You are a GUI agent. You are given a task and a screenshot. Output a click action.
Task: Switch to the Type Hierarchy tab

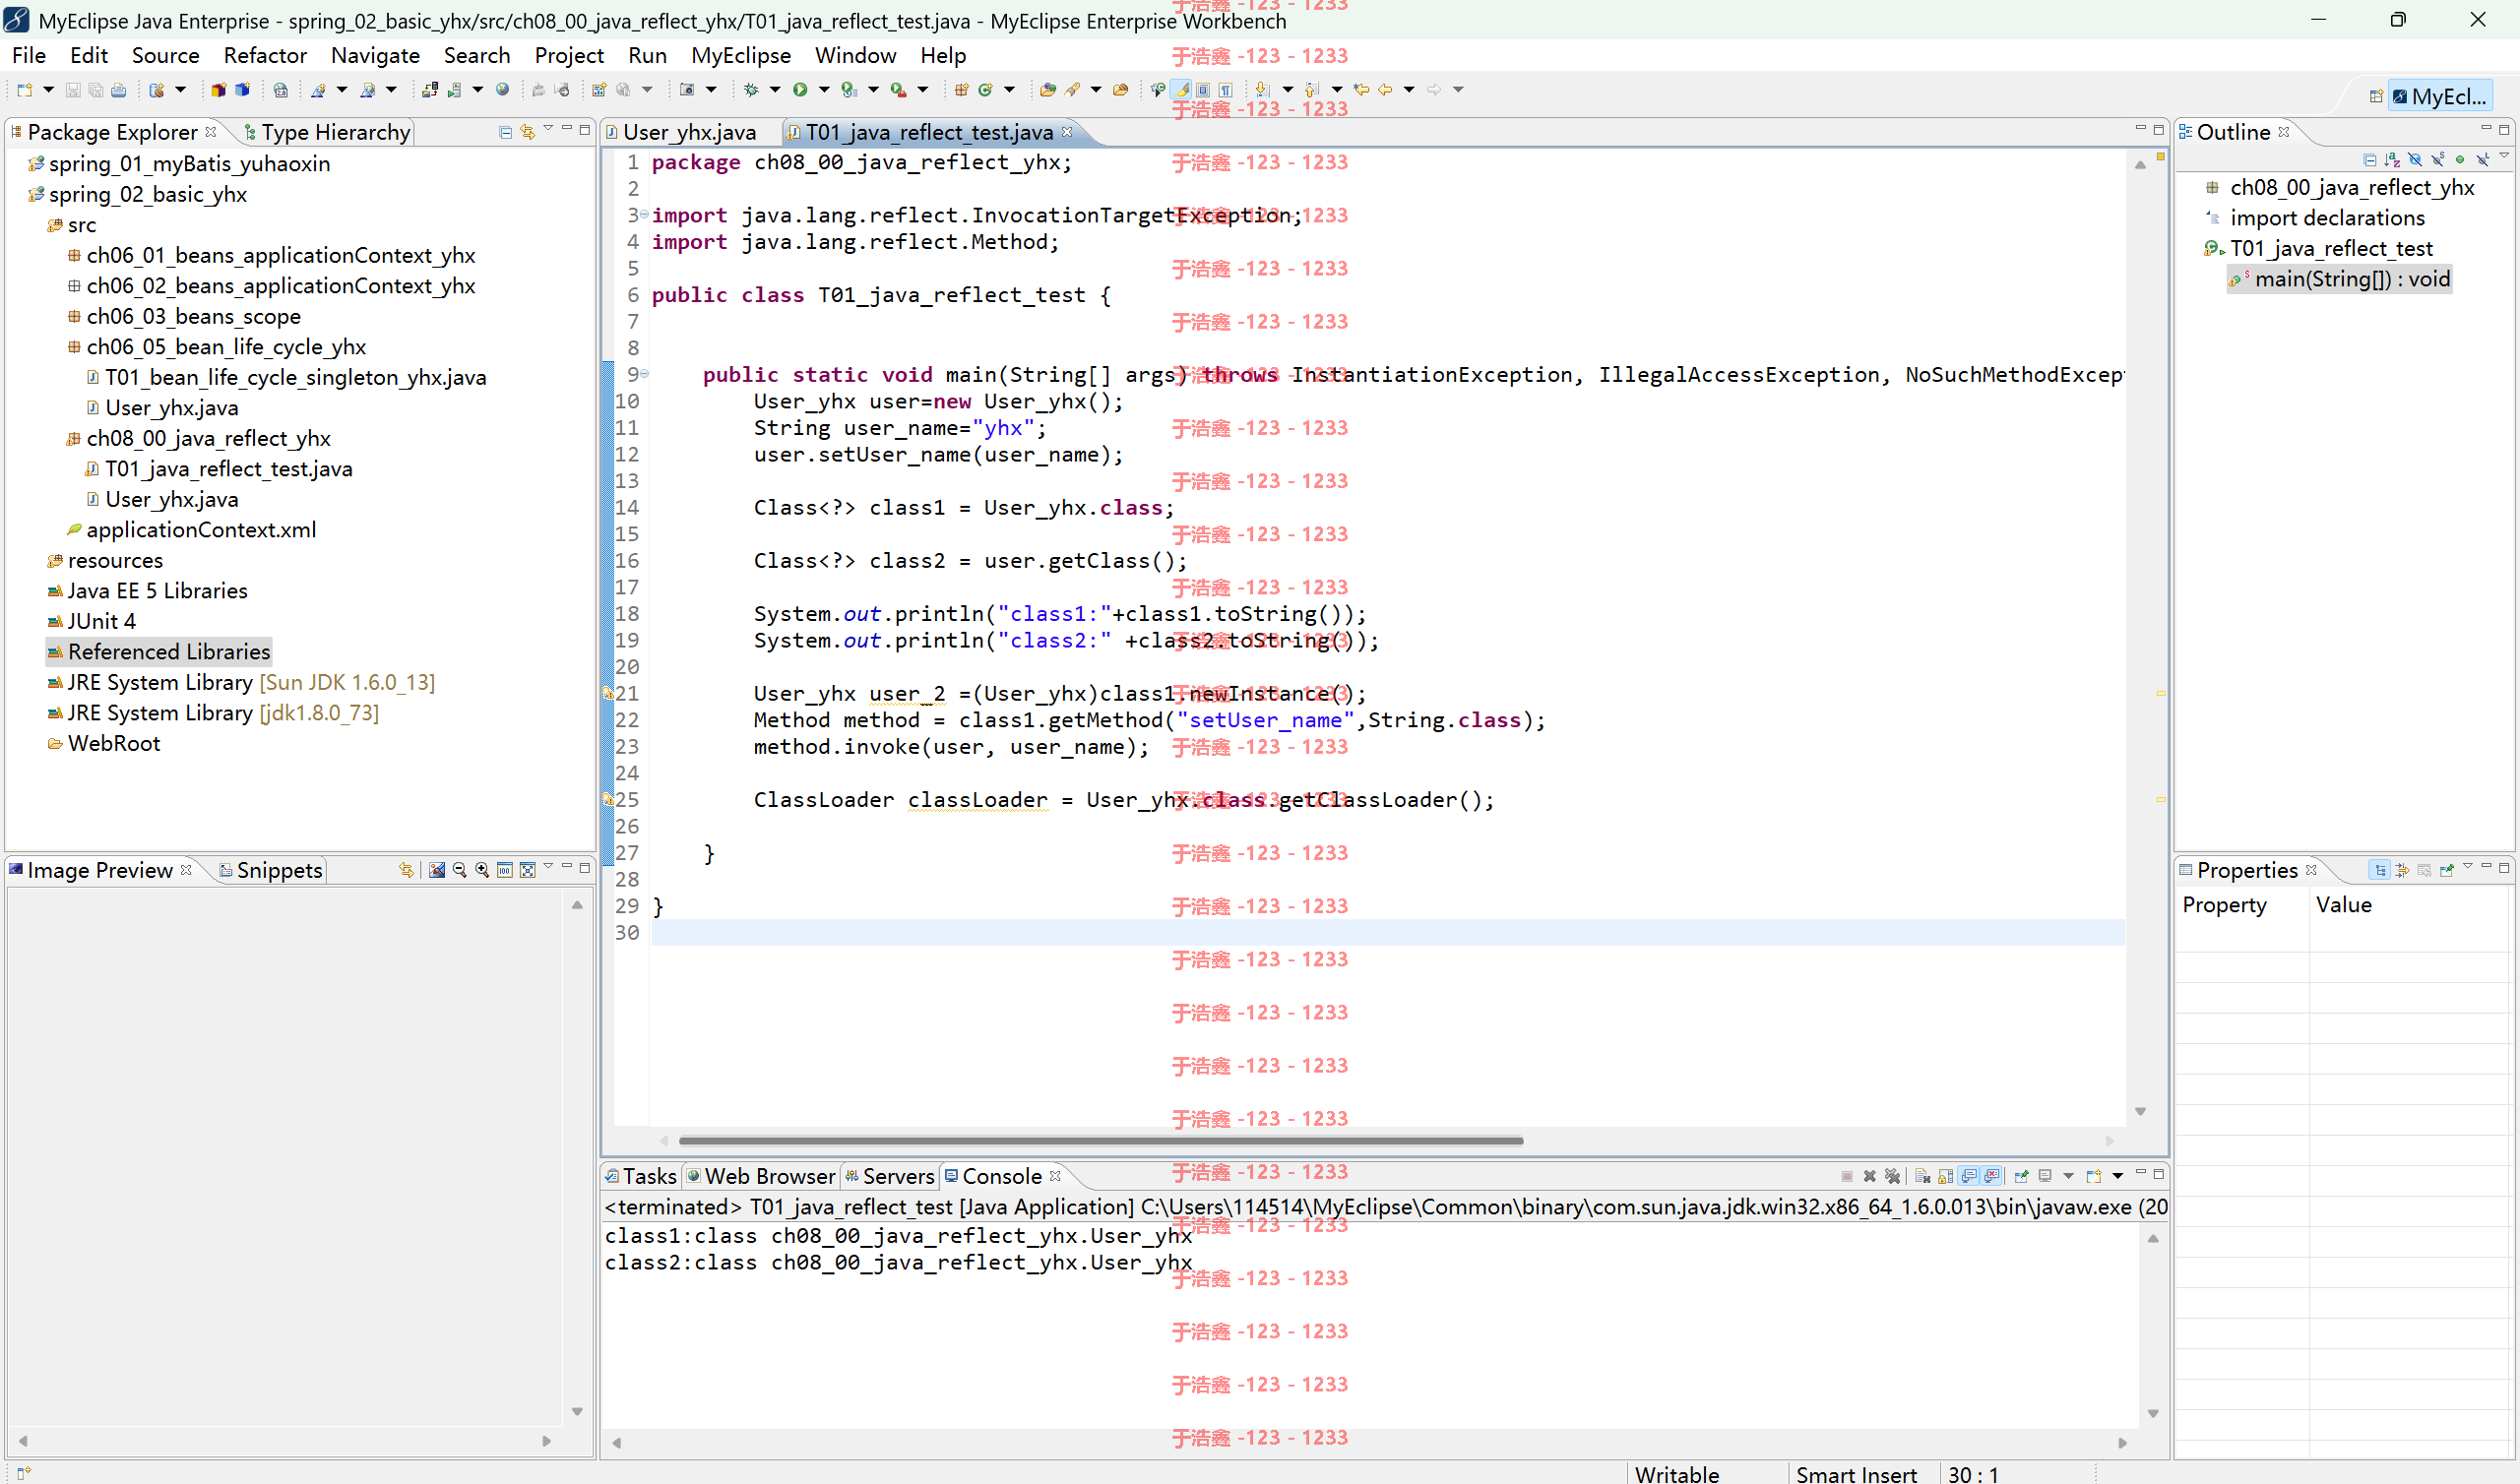pyautogui.click(x=326, y=132)
